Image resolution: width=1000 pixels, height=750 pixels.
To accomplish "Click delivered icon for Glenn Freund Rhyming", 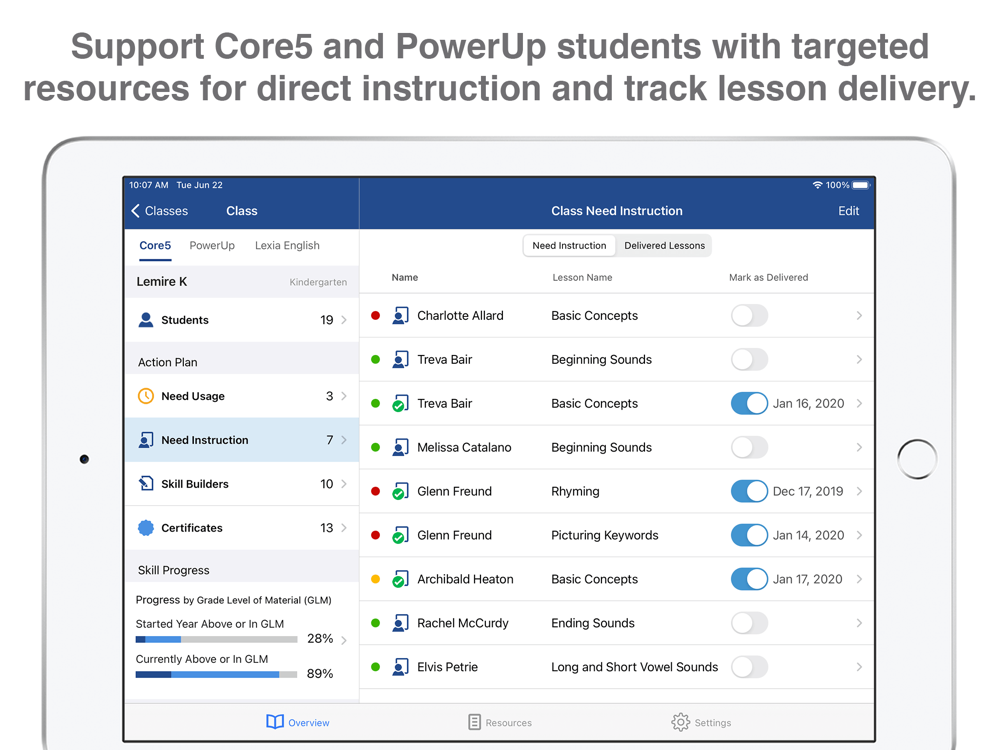I will click(x=400, y=491).
